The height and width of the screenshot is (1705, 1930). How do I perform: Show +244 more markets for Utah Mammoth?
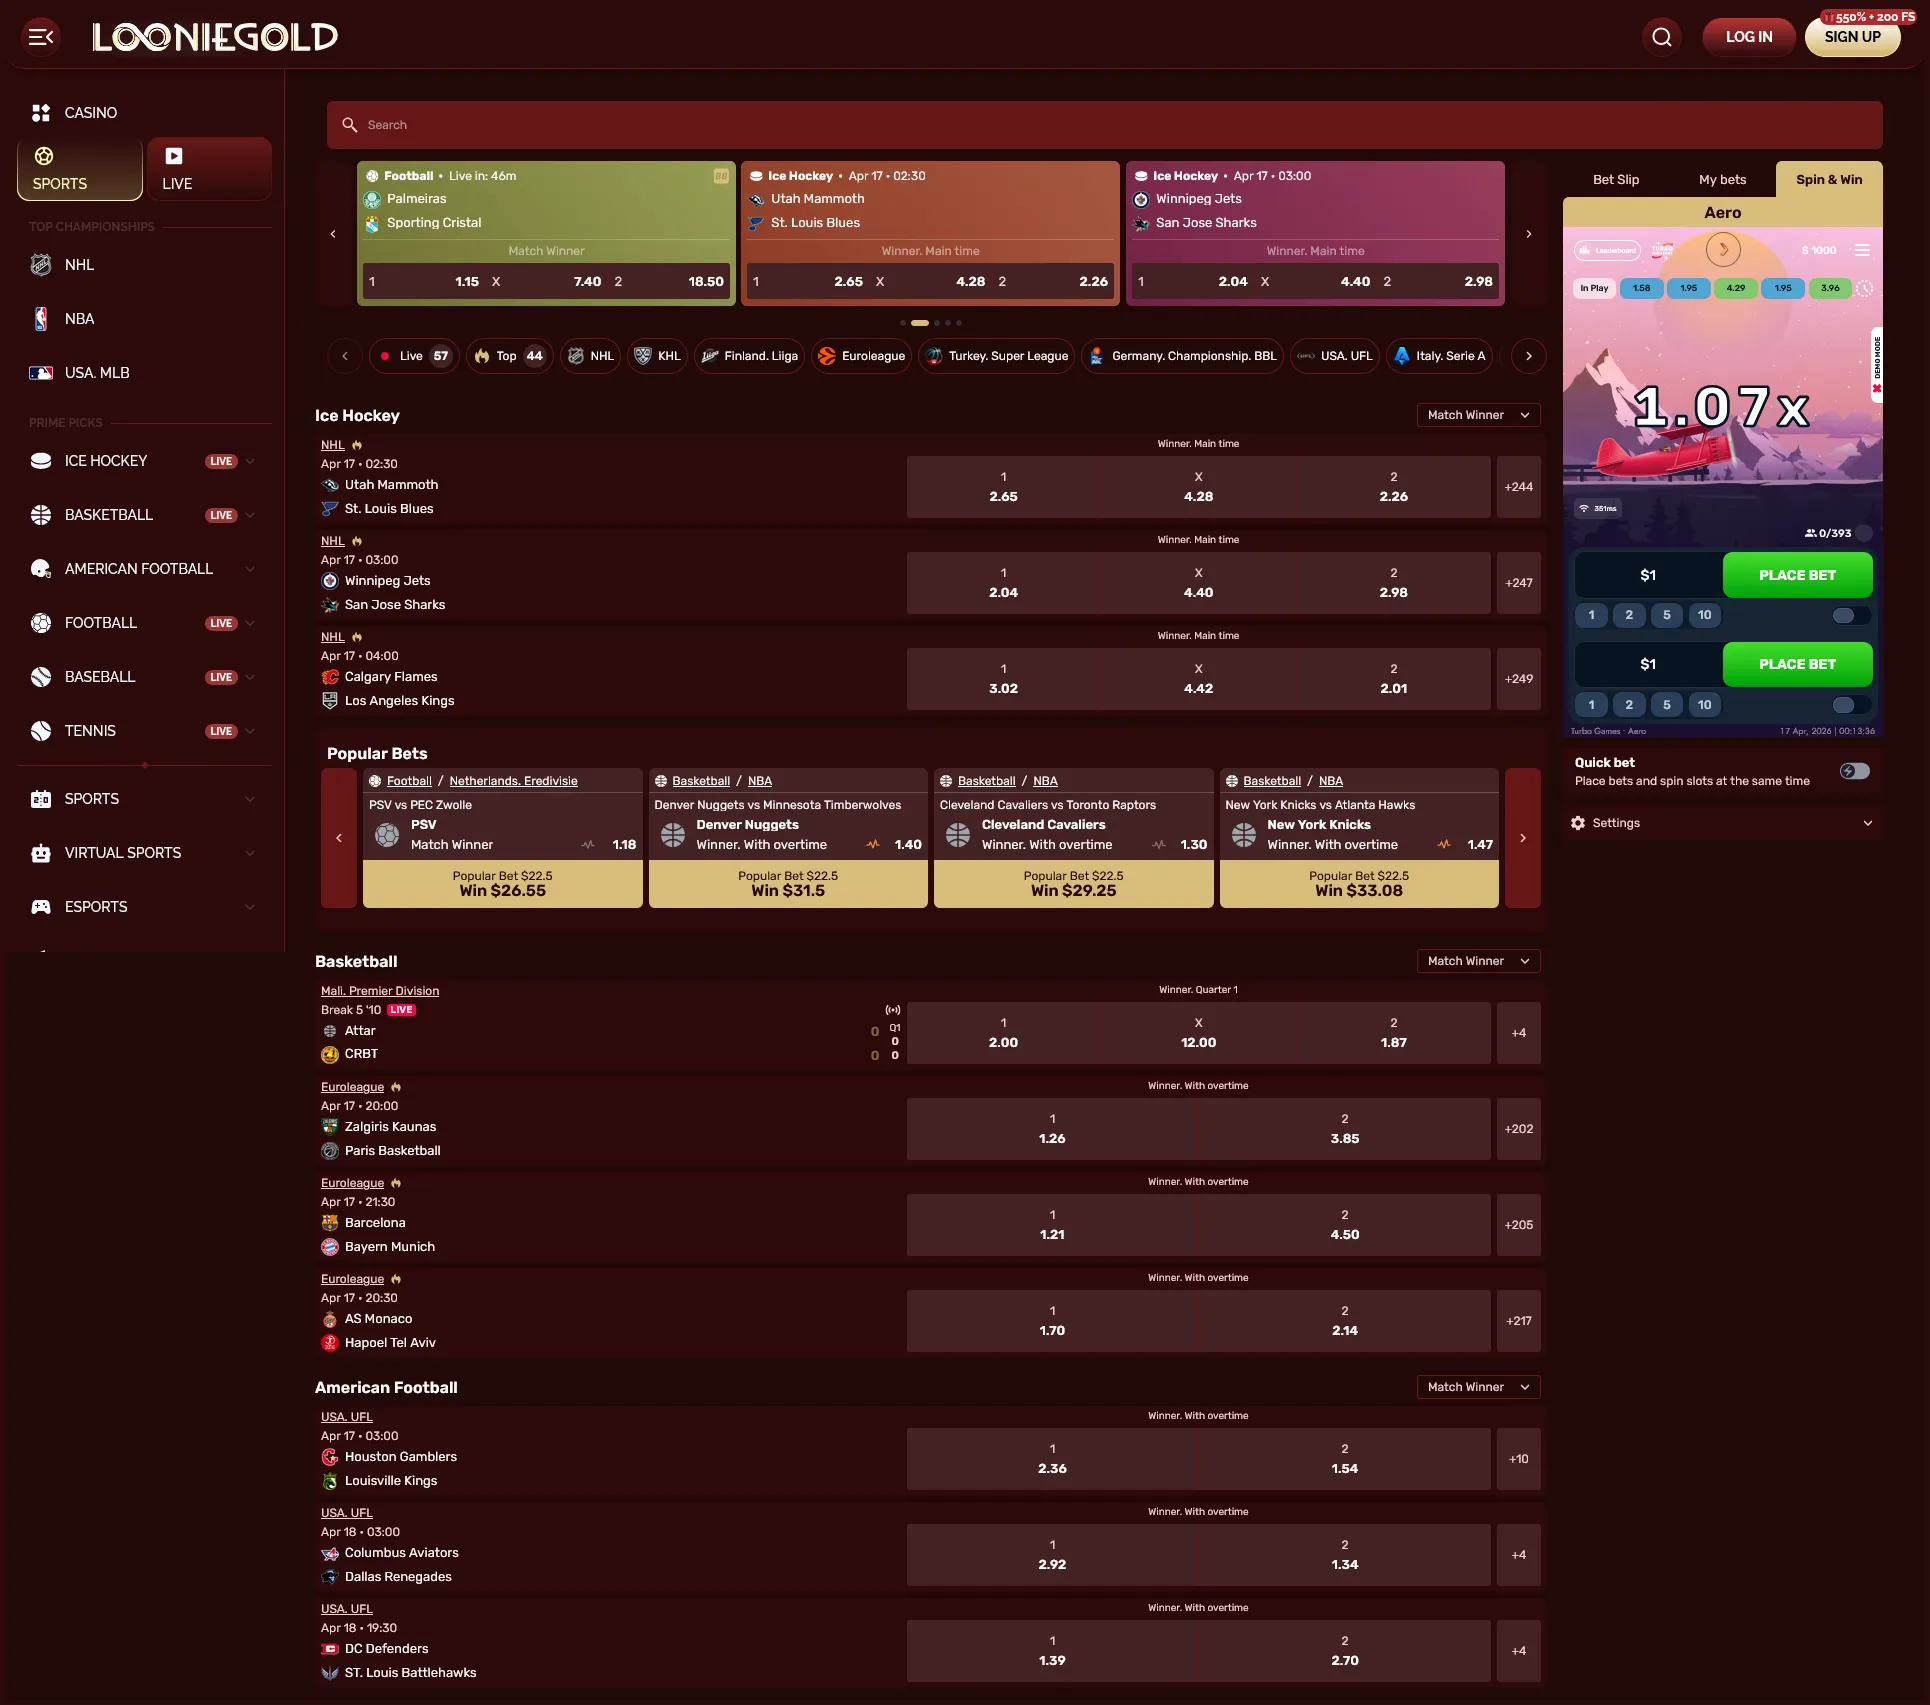pyautogui.click(x=1518, y=487)
